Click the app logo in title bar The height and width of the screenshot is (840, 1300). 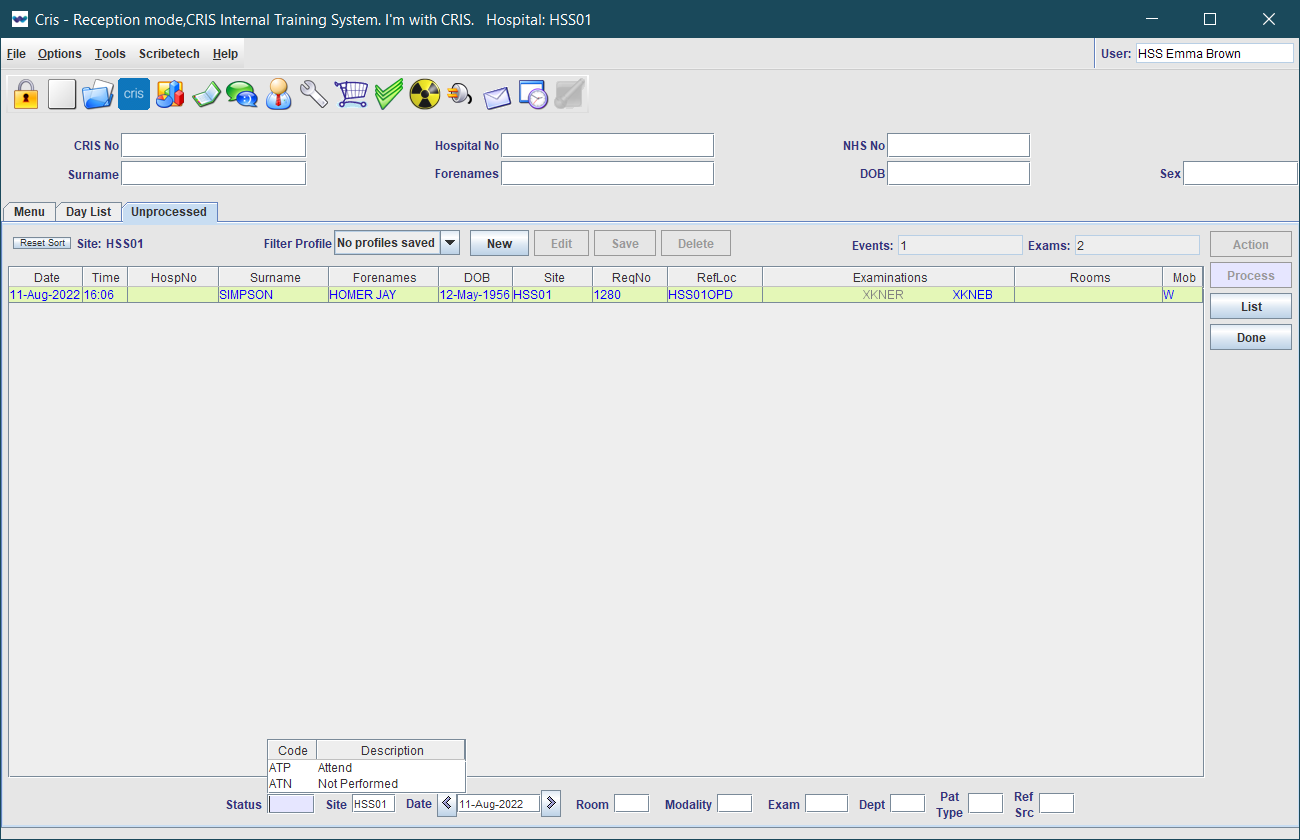pos(19,19)
